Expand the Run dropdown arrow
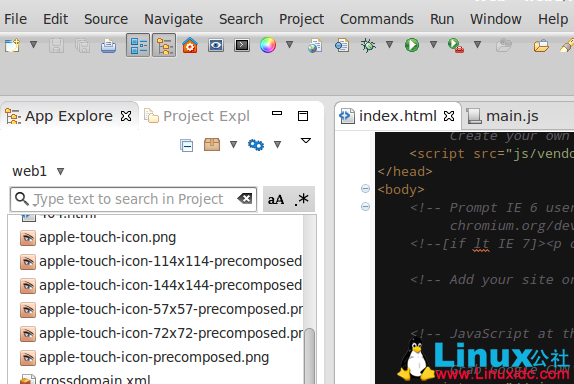574x384 pixels. coord(433,45)
